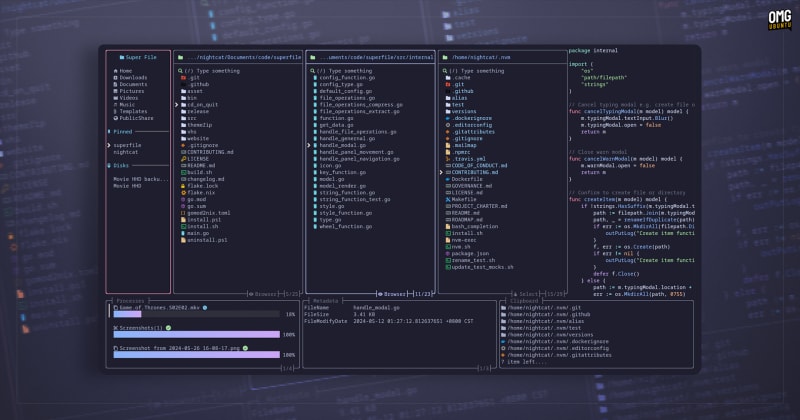The height and width of the screenshot is (420, 800).
Task: Expand the Pinned section in the sidebar
Action: (x=122, y=131)
